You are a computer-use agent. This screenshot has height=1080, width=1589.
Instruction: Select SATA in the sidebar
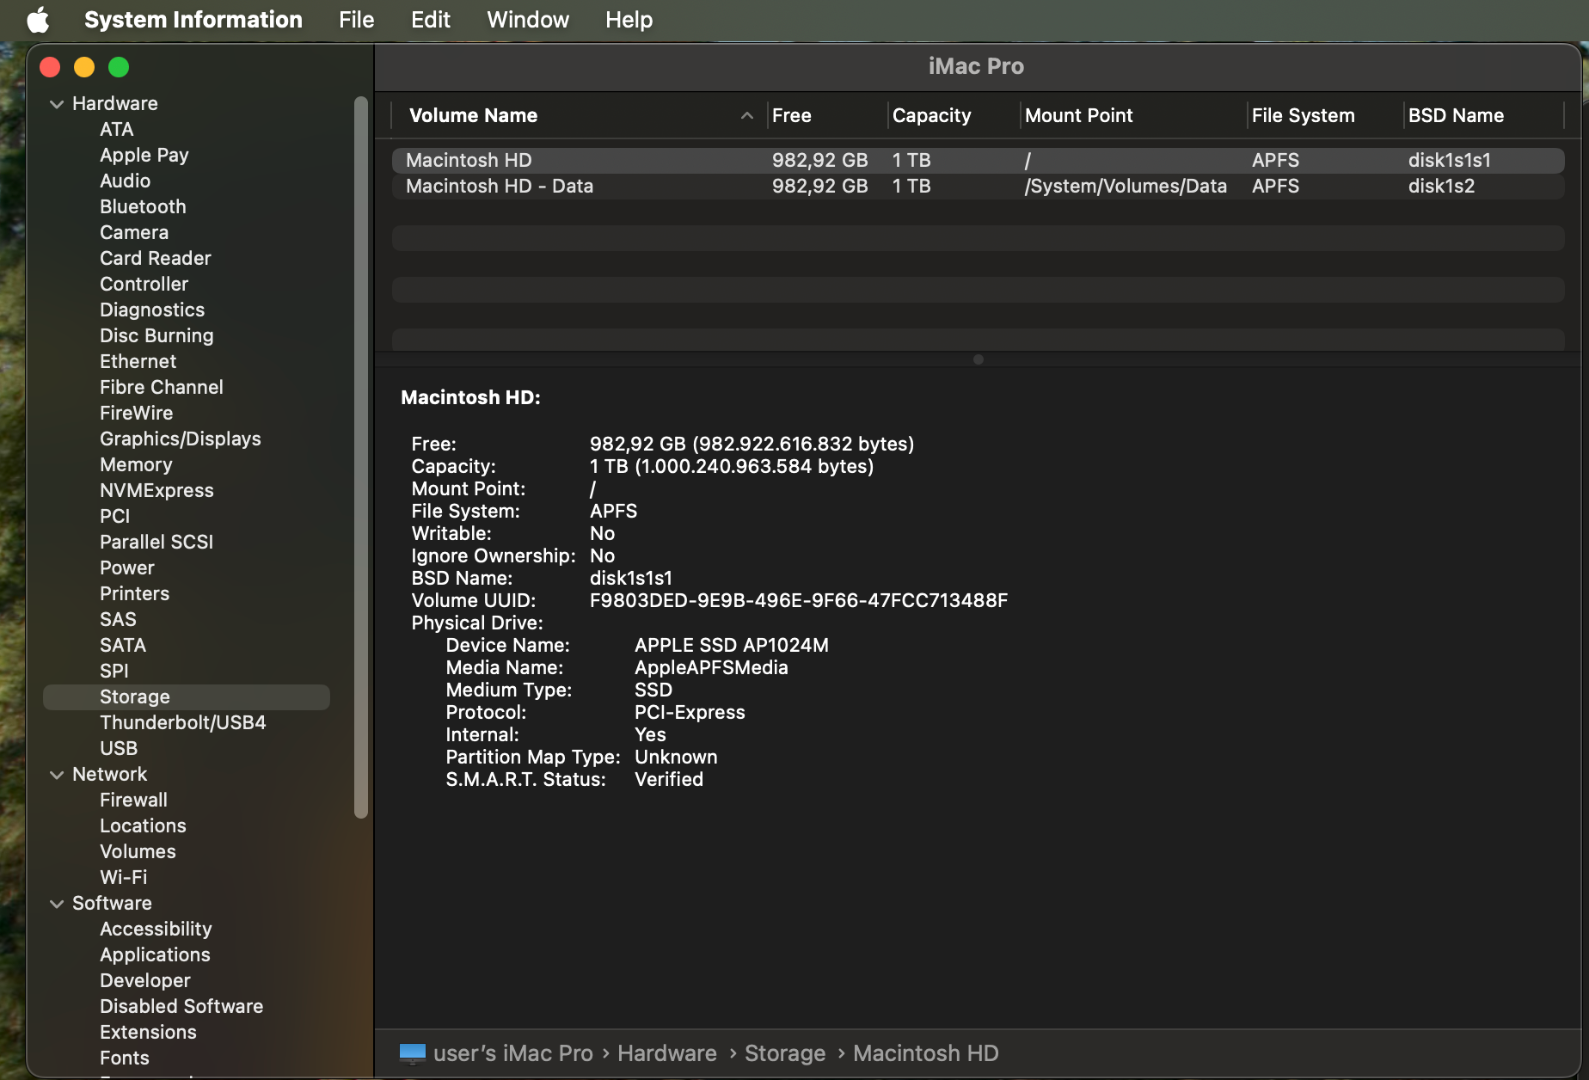[123, 646]
